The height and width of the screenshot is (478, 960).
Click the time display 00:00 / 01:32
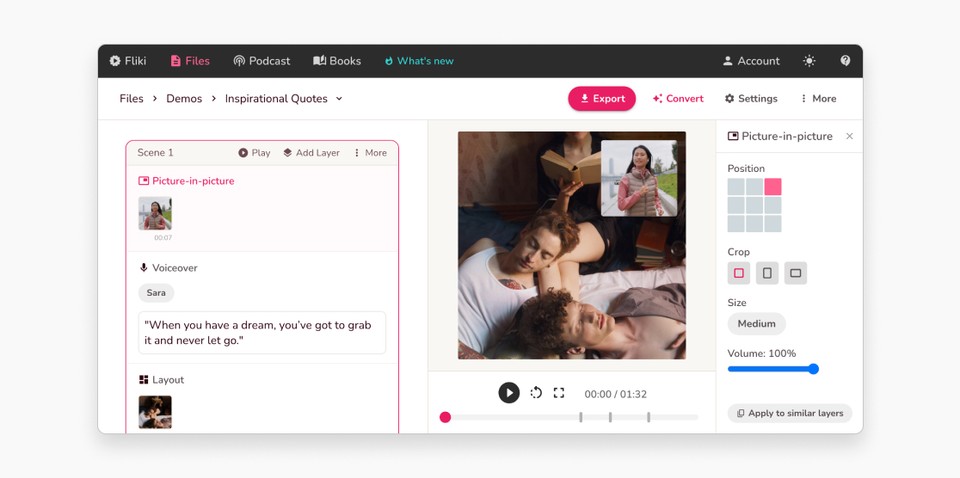[615, 394]
